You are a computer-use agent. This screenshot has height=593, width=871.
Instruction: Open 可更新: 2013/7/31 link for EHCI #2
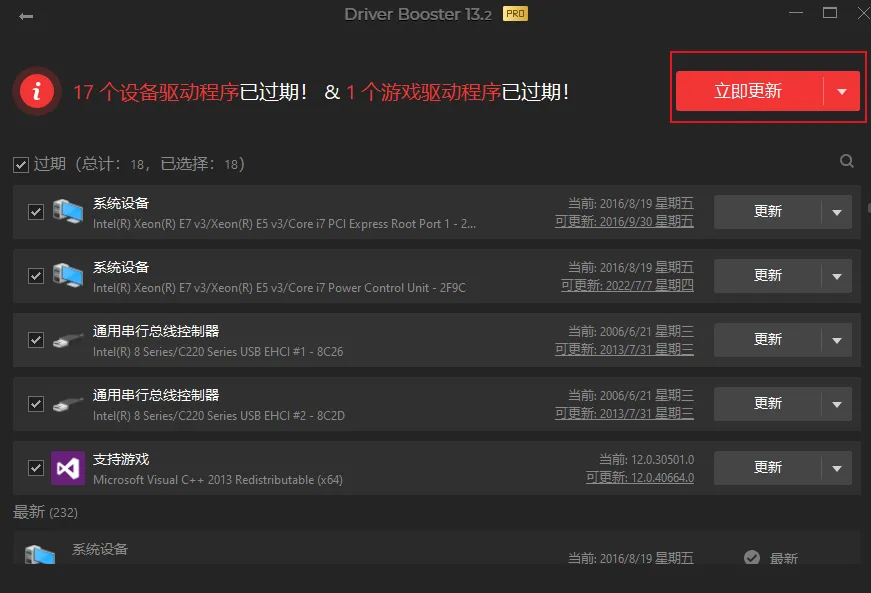click(x=624, y=413)
